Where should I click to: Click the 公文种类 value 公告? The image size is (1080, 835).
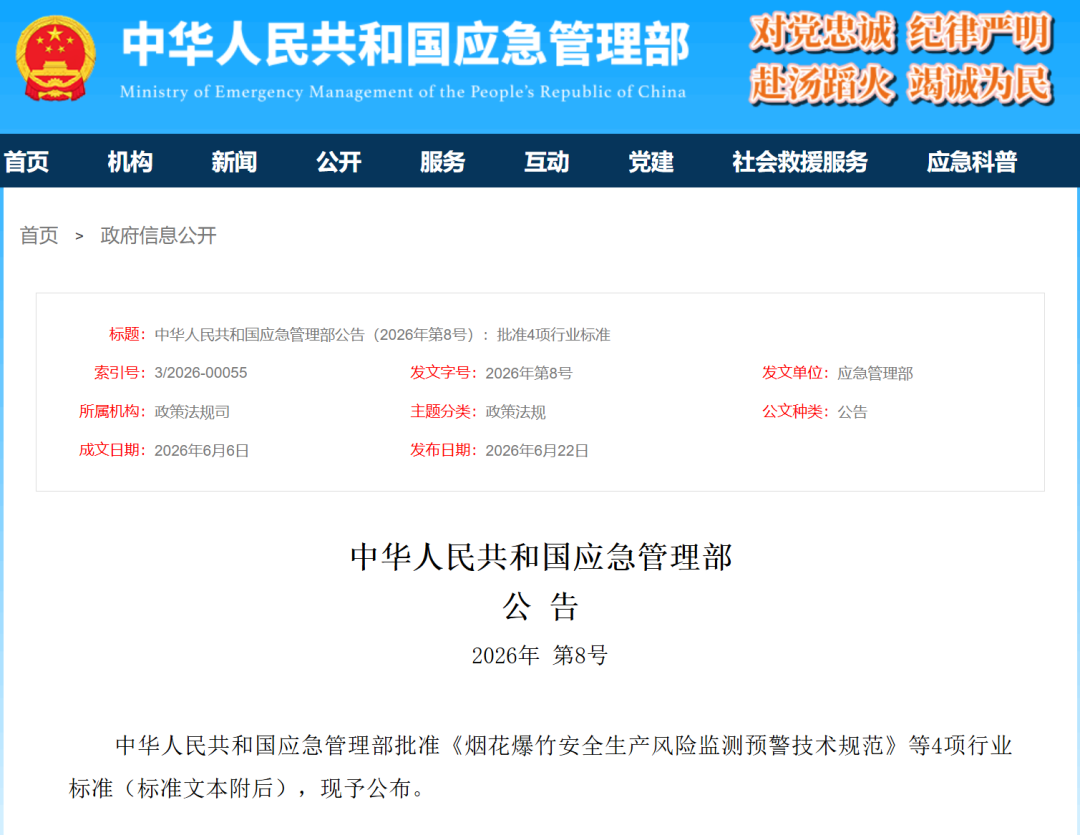(x=852, y=412)
